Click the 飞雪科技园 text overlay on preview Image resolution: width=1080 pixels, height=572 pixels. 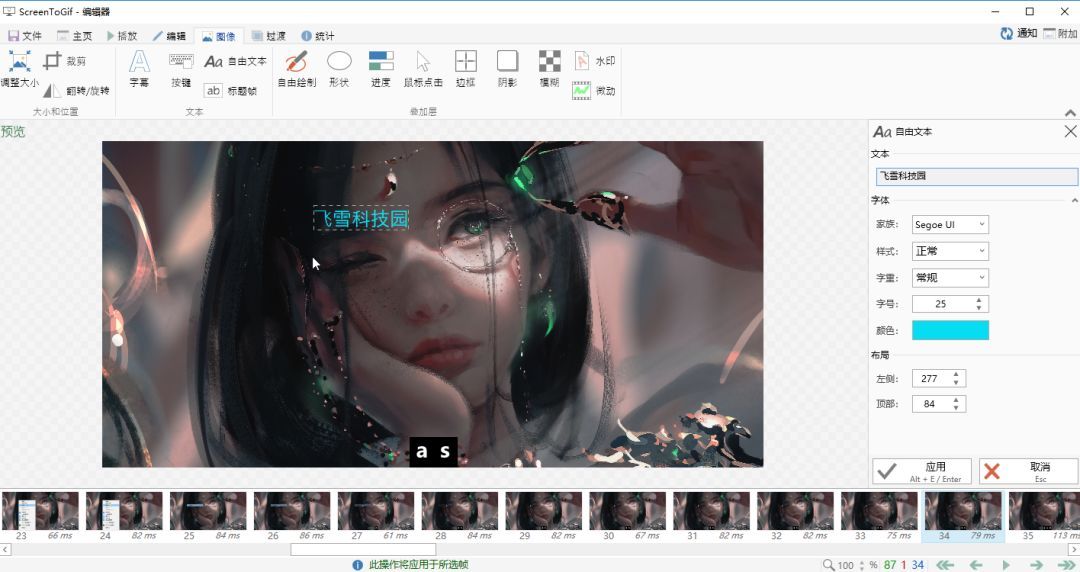(x=361, y=218)
